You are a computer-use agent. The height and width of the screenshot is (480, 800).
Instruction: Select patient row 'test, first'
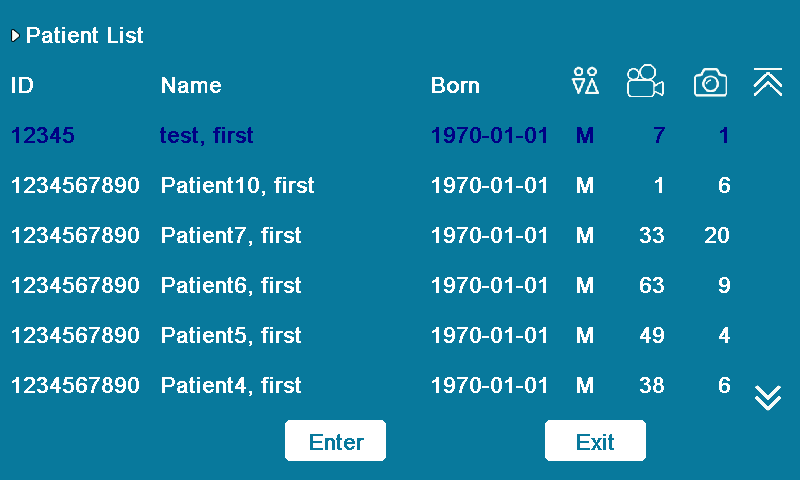[x=207, y=135]
